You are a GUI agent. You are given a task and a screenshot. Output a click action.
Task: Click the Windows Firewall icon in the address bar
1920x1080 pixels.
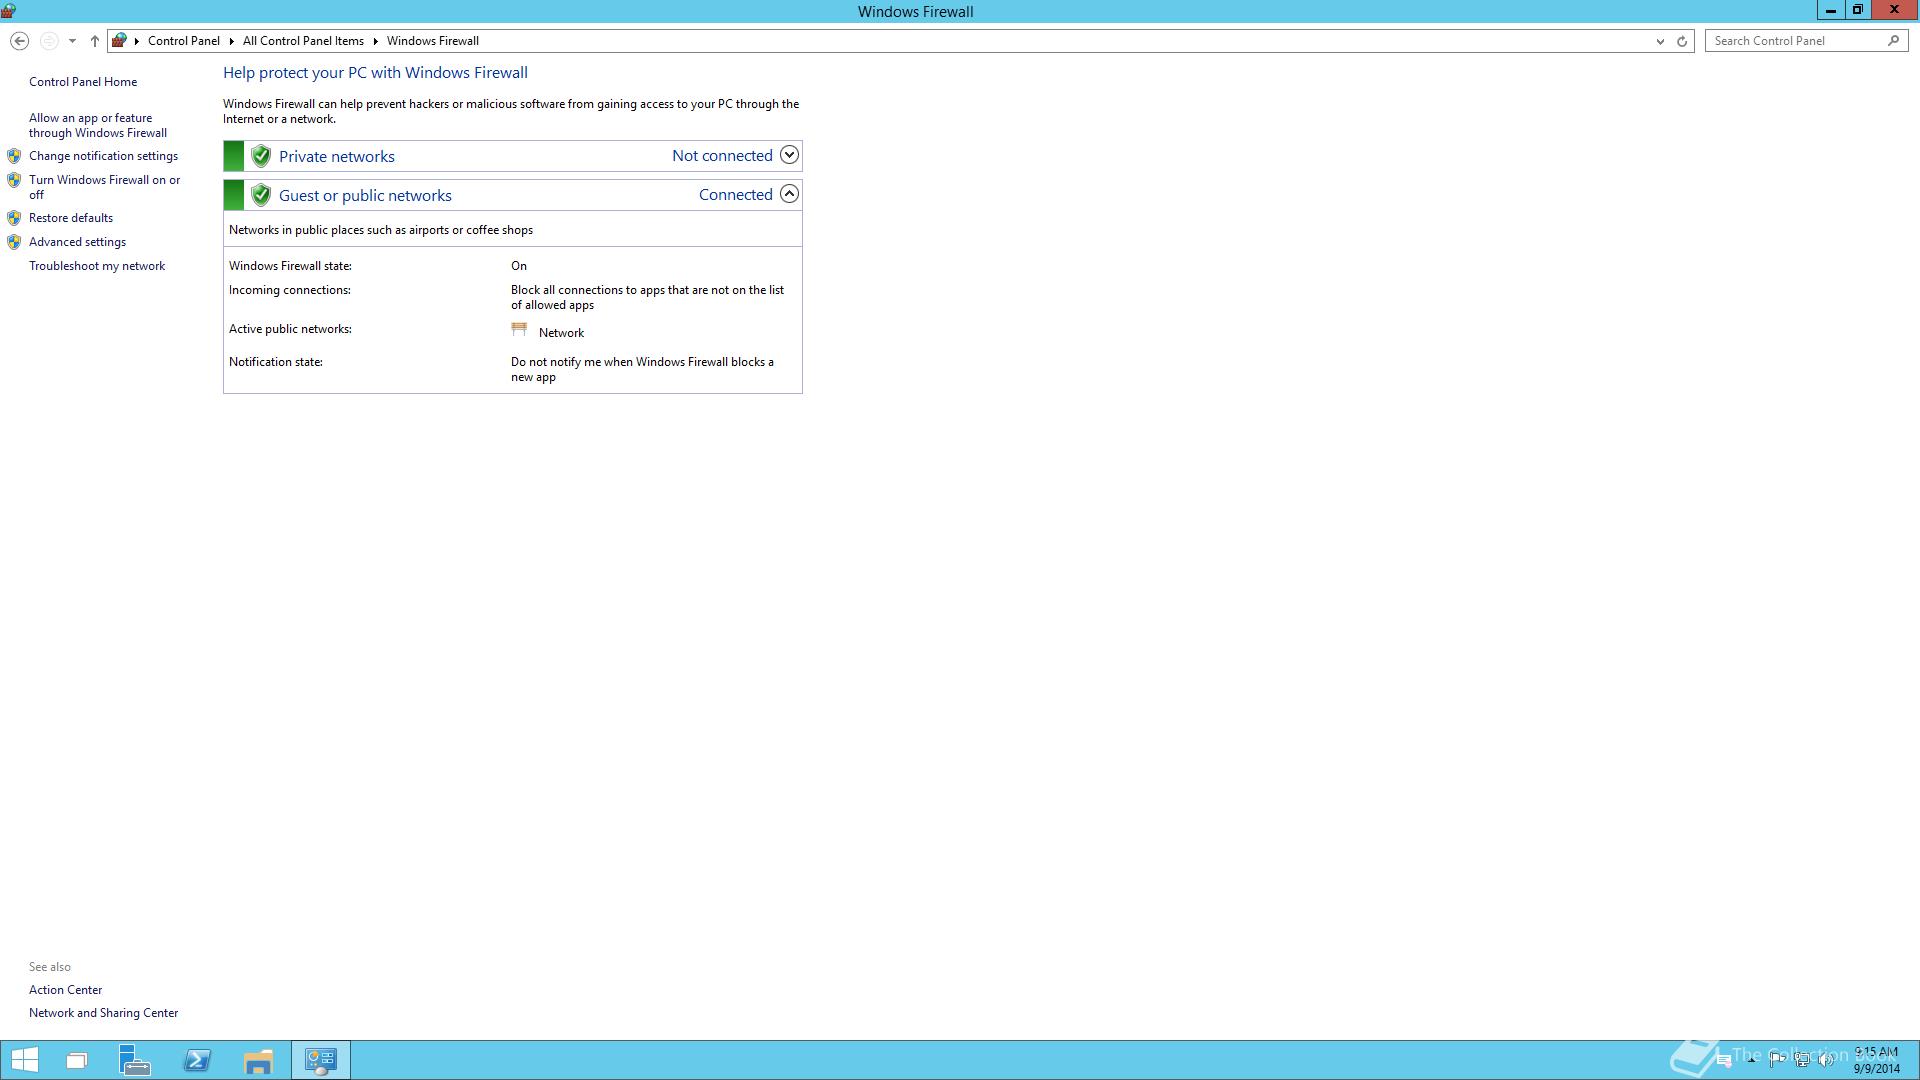point(119,41)
